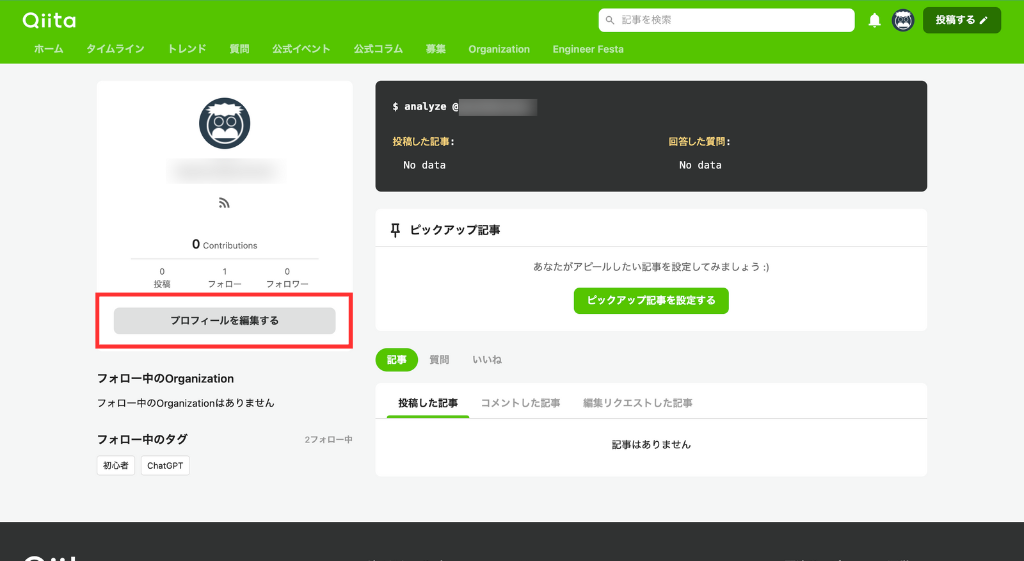Image resolution: width=1024 pixels, height=561 pixels.
Task: Click the pin icon beside ピックアップ記事
Action: [395, 230]
